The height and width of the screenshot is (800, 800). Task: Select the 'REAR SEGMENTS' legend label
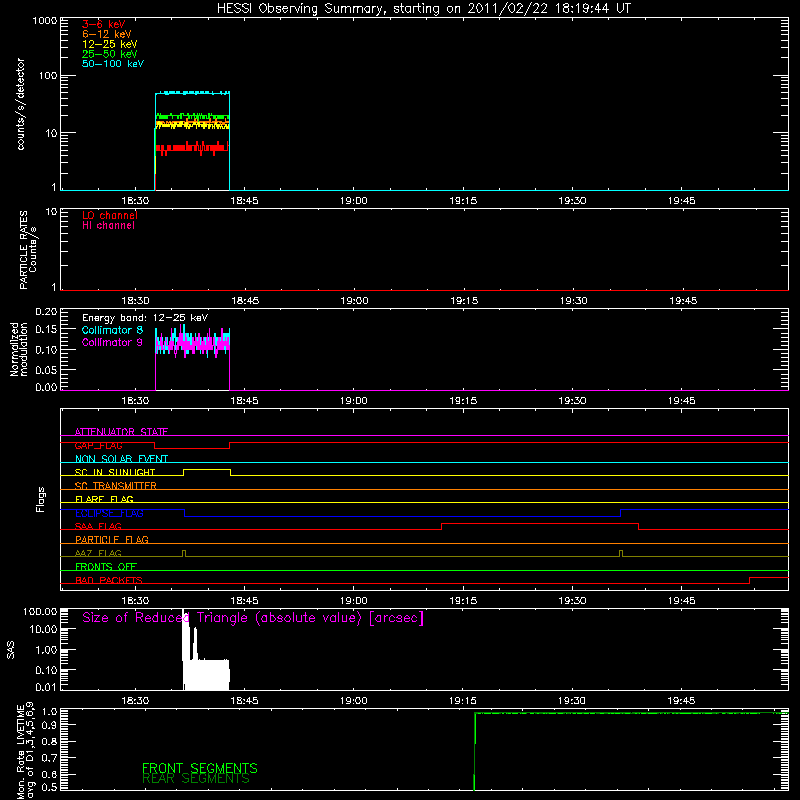(195, 778)
